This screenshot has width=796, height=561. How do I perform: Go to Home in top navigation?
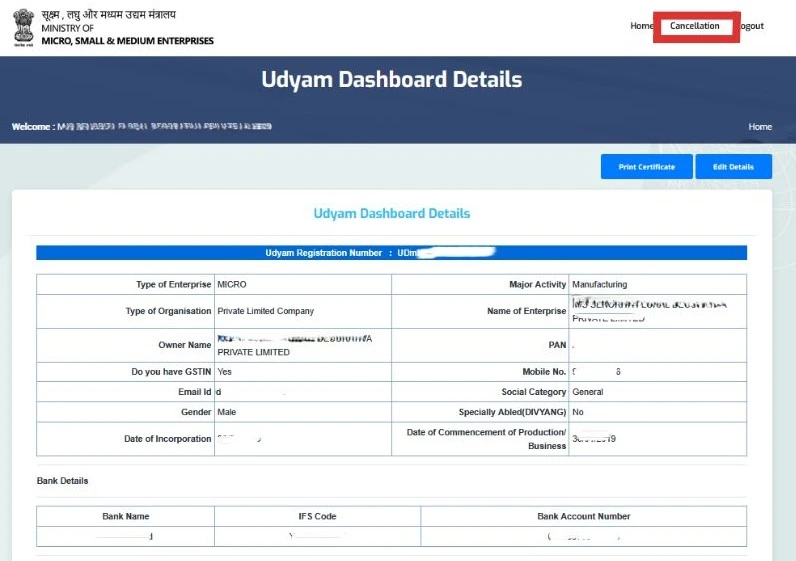tap(641, 26)
